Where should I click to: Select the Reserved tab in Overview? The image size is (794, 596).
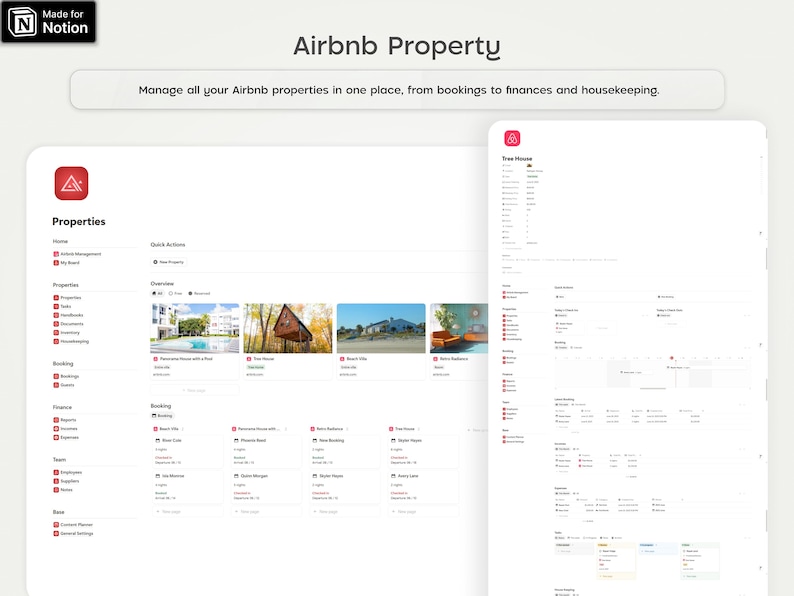(199, 293)
